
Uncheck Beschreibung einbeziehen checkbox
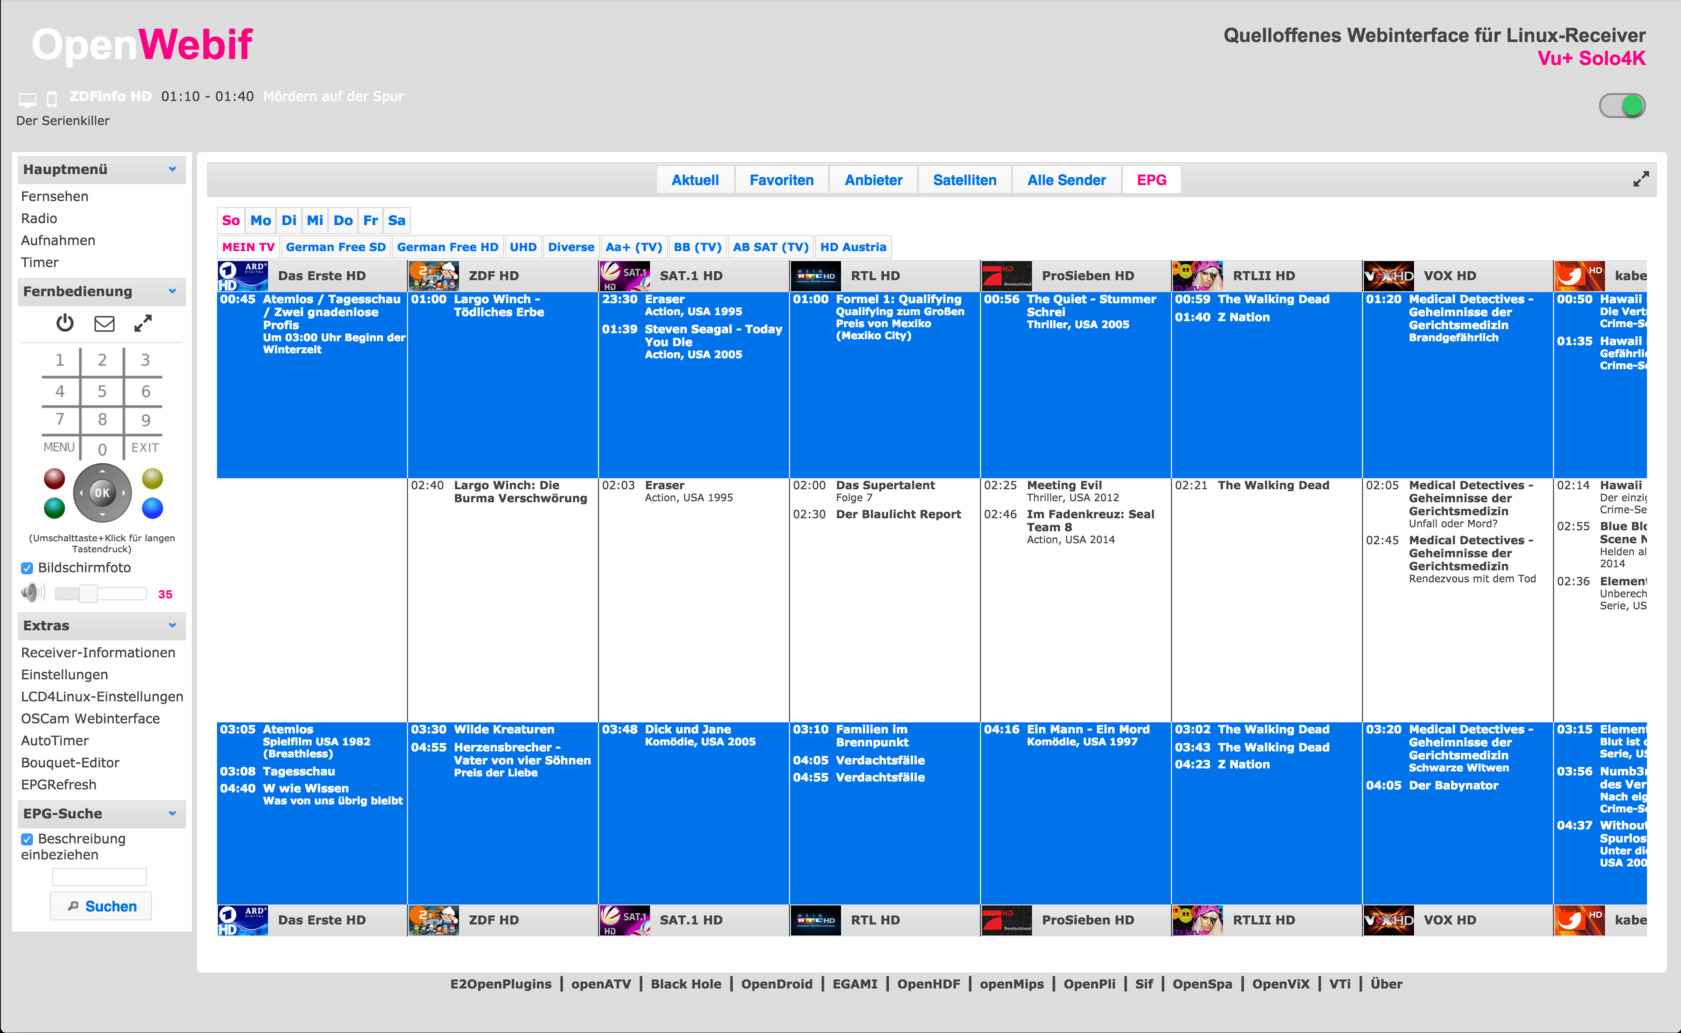[27, 839]
